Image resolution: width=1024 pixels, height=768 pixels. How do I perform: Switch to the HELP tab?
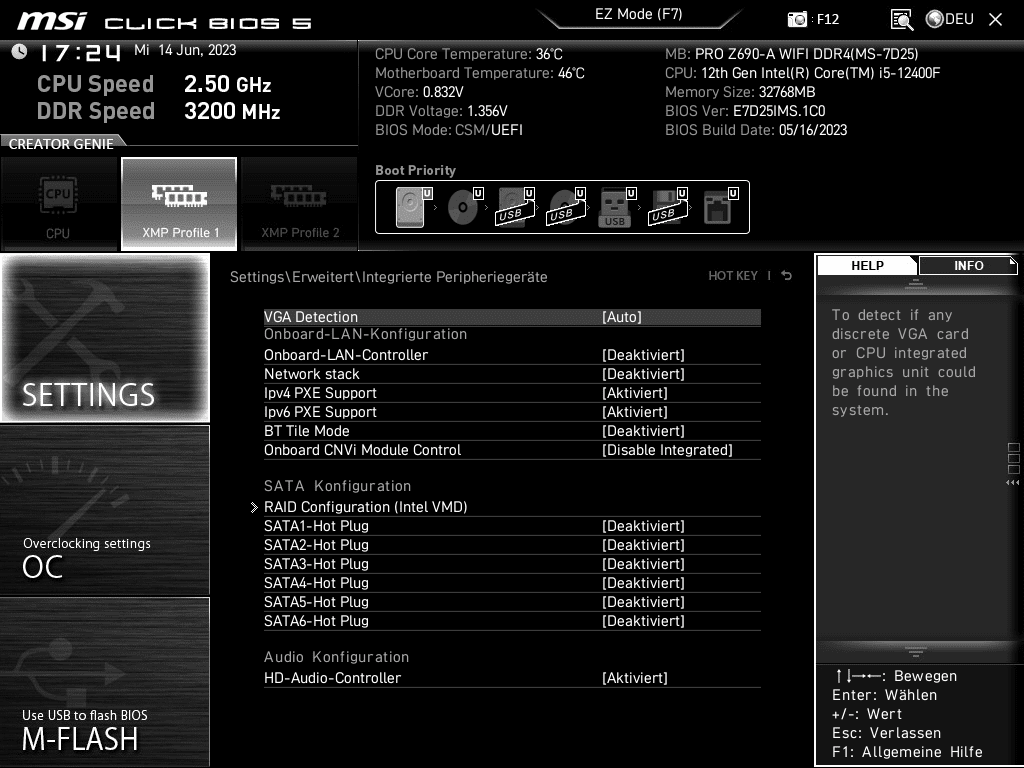pos(867,265)
